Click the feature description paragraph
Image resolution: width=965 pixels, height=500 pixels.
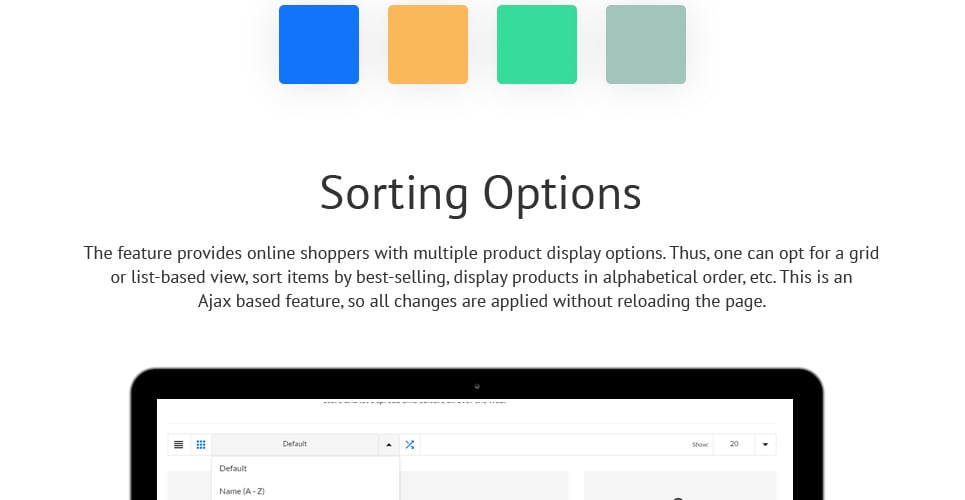click(x=481, y=277)
